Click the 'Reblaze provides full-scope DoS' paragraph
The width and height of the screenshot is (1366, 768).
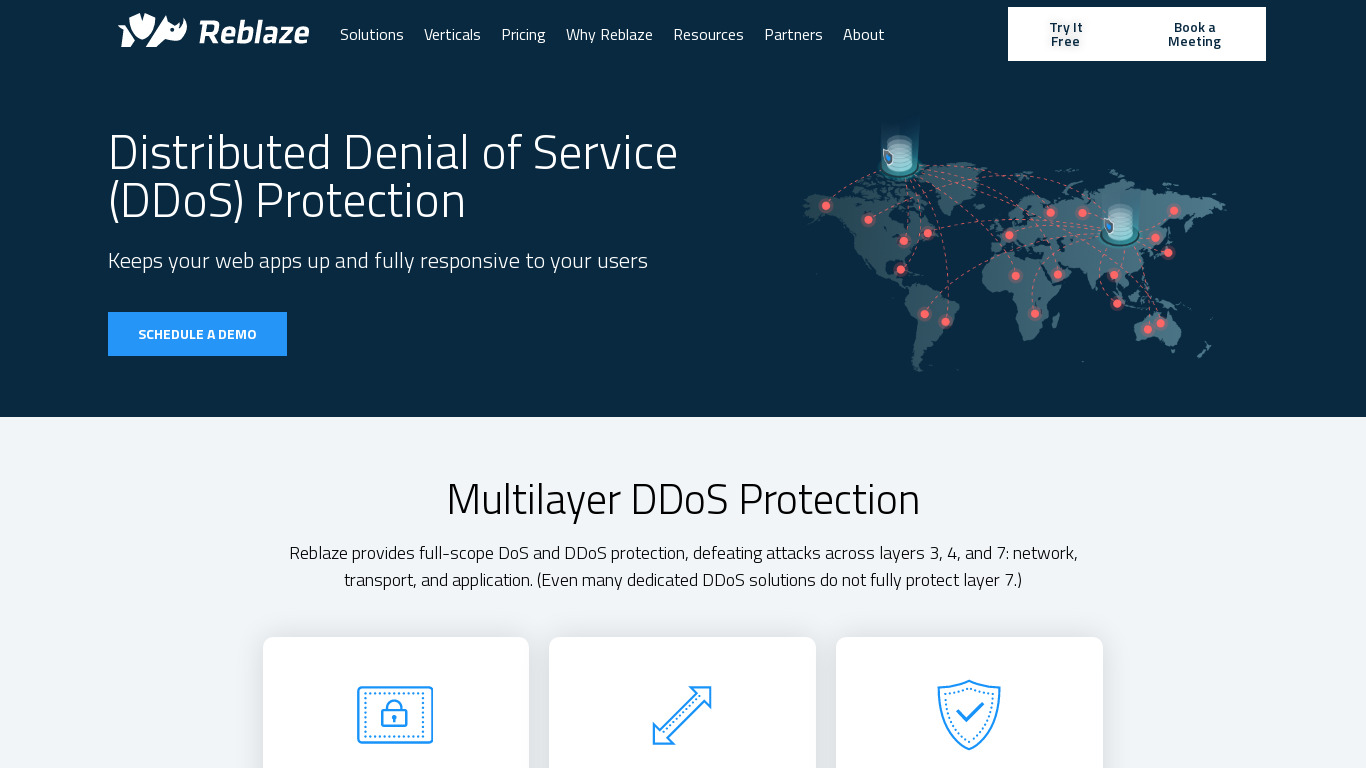pyautogui.click(x=683, y=566)
